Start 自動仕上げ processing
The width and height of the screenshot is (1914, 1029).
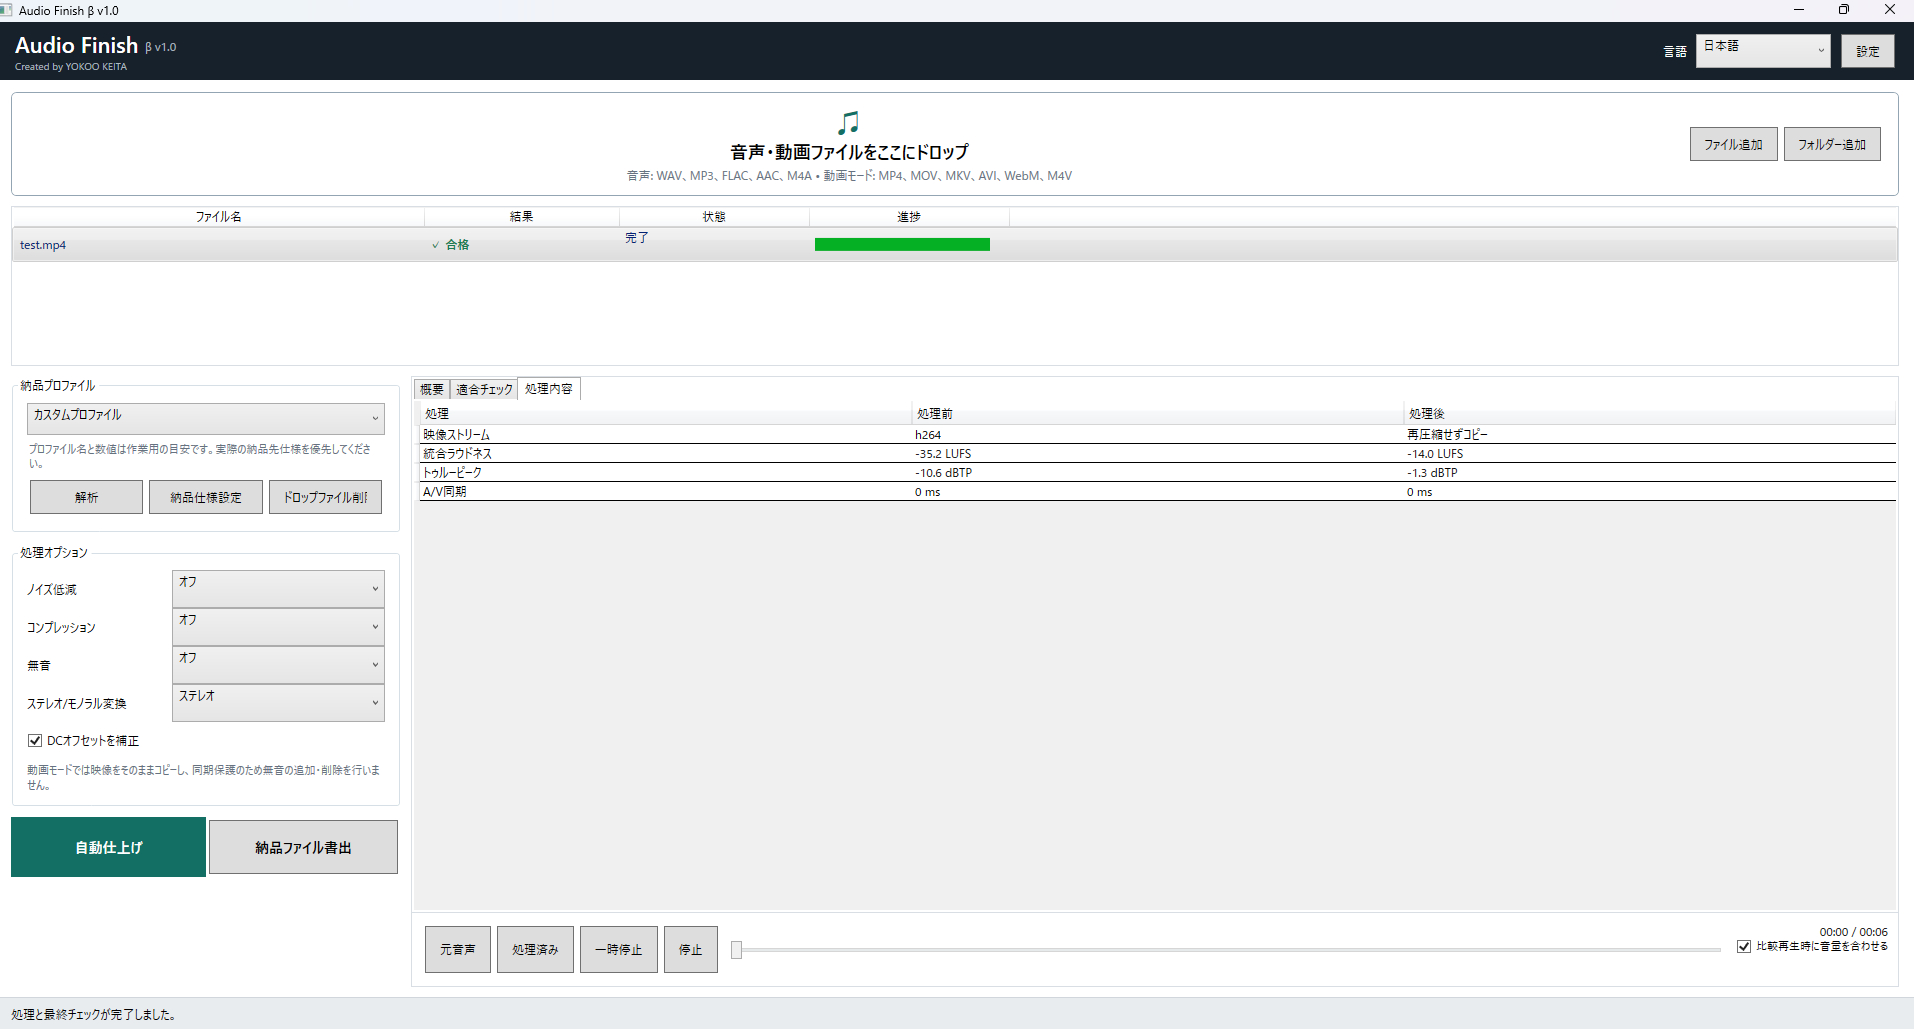pyautogui.click(x=108, y=847)
